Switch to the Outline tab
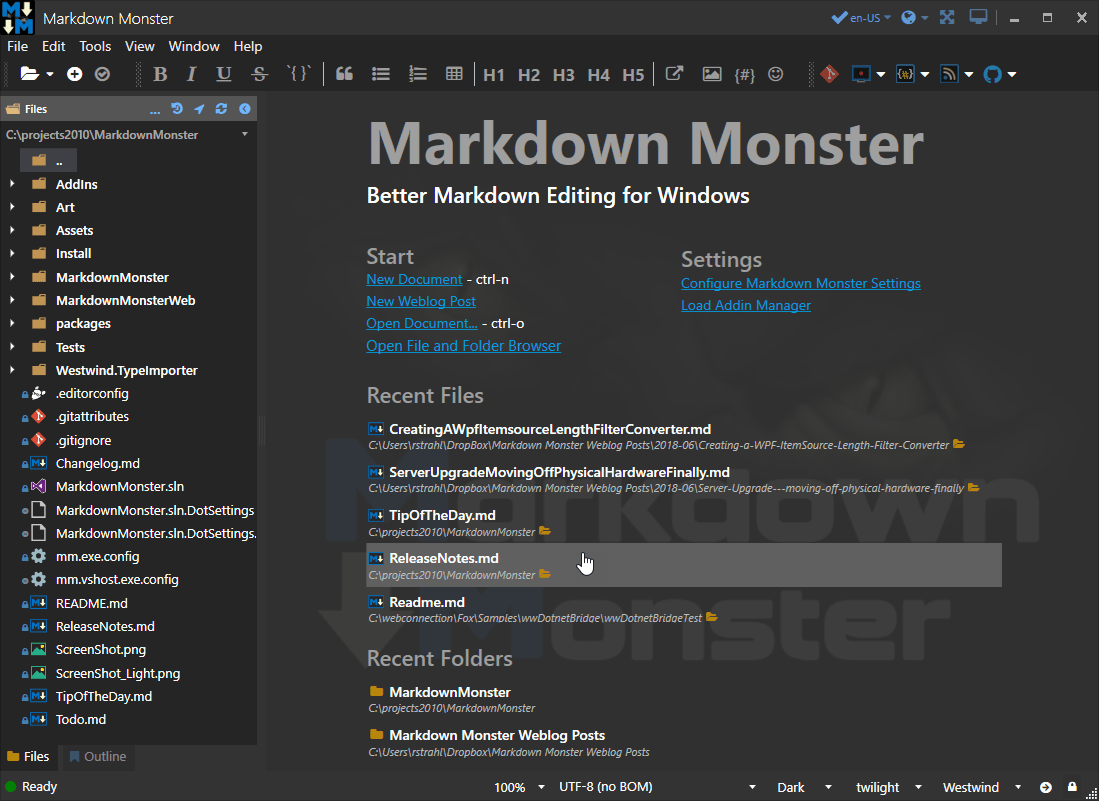The width and height of the screenshot is (1099, 801). coord(96,757)
